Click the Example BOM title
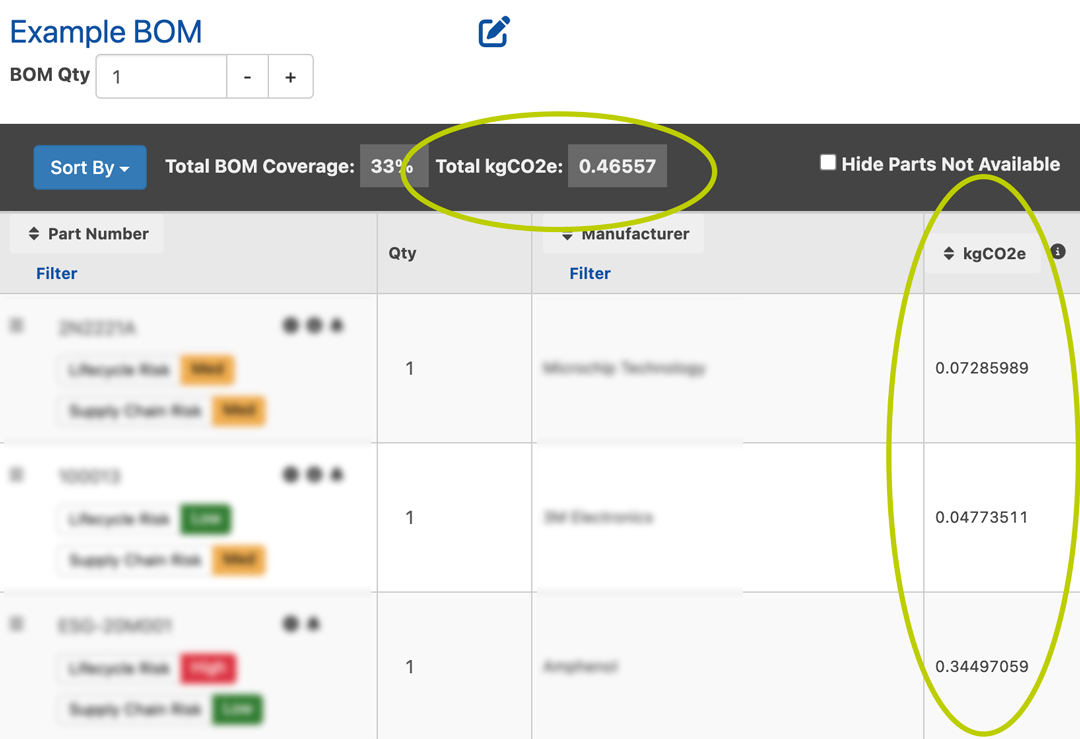Screen dimensions: 1080x739 pyautogui.click(x=106, y=32)
